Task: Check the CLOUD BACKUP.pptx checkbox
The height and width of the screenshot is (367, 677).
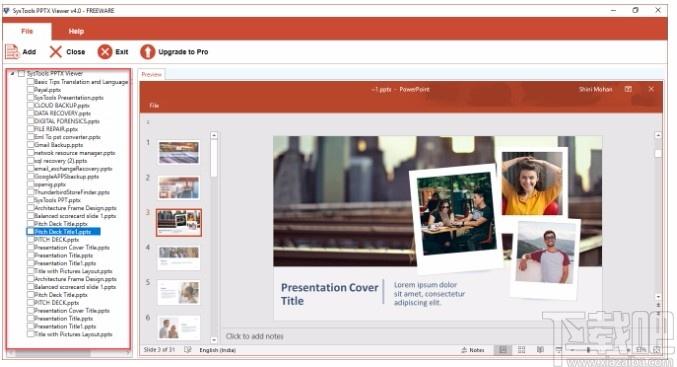Action: tap(30, 105)
